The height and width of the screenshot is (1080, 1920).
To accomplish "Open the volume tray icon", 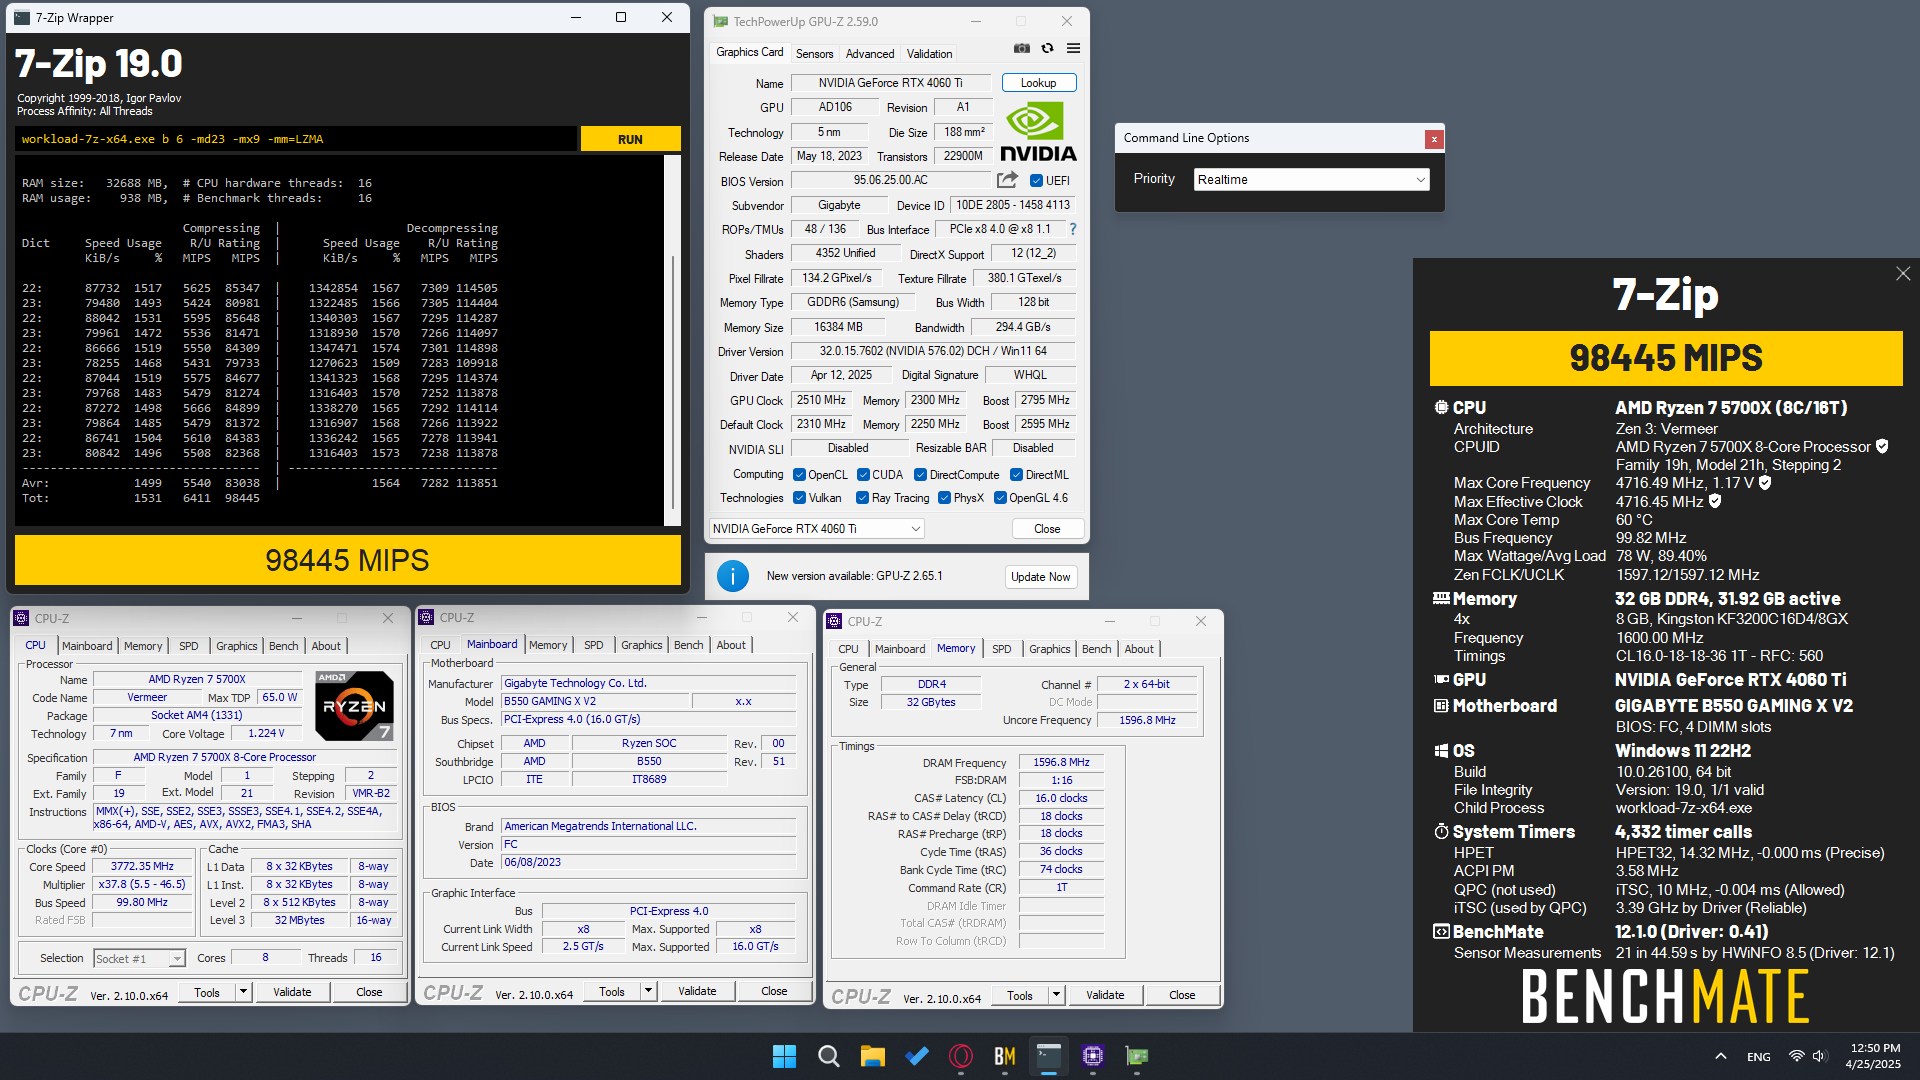I will coord(1819,1056).
